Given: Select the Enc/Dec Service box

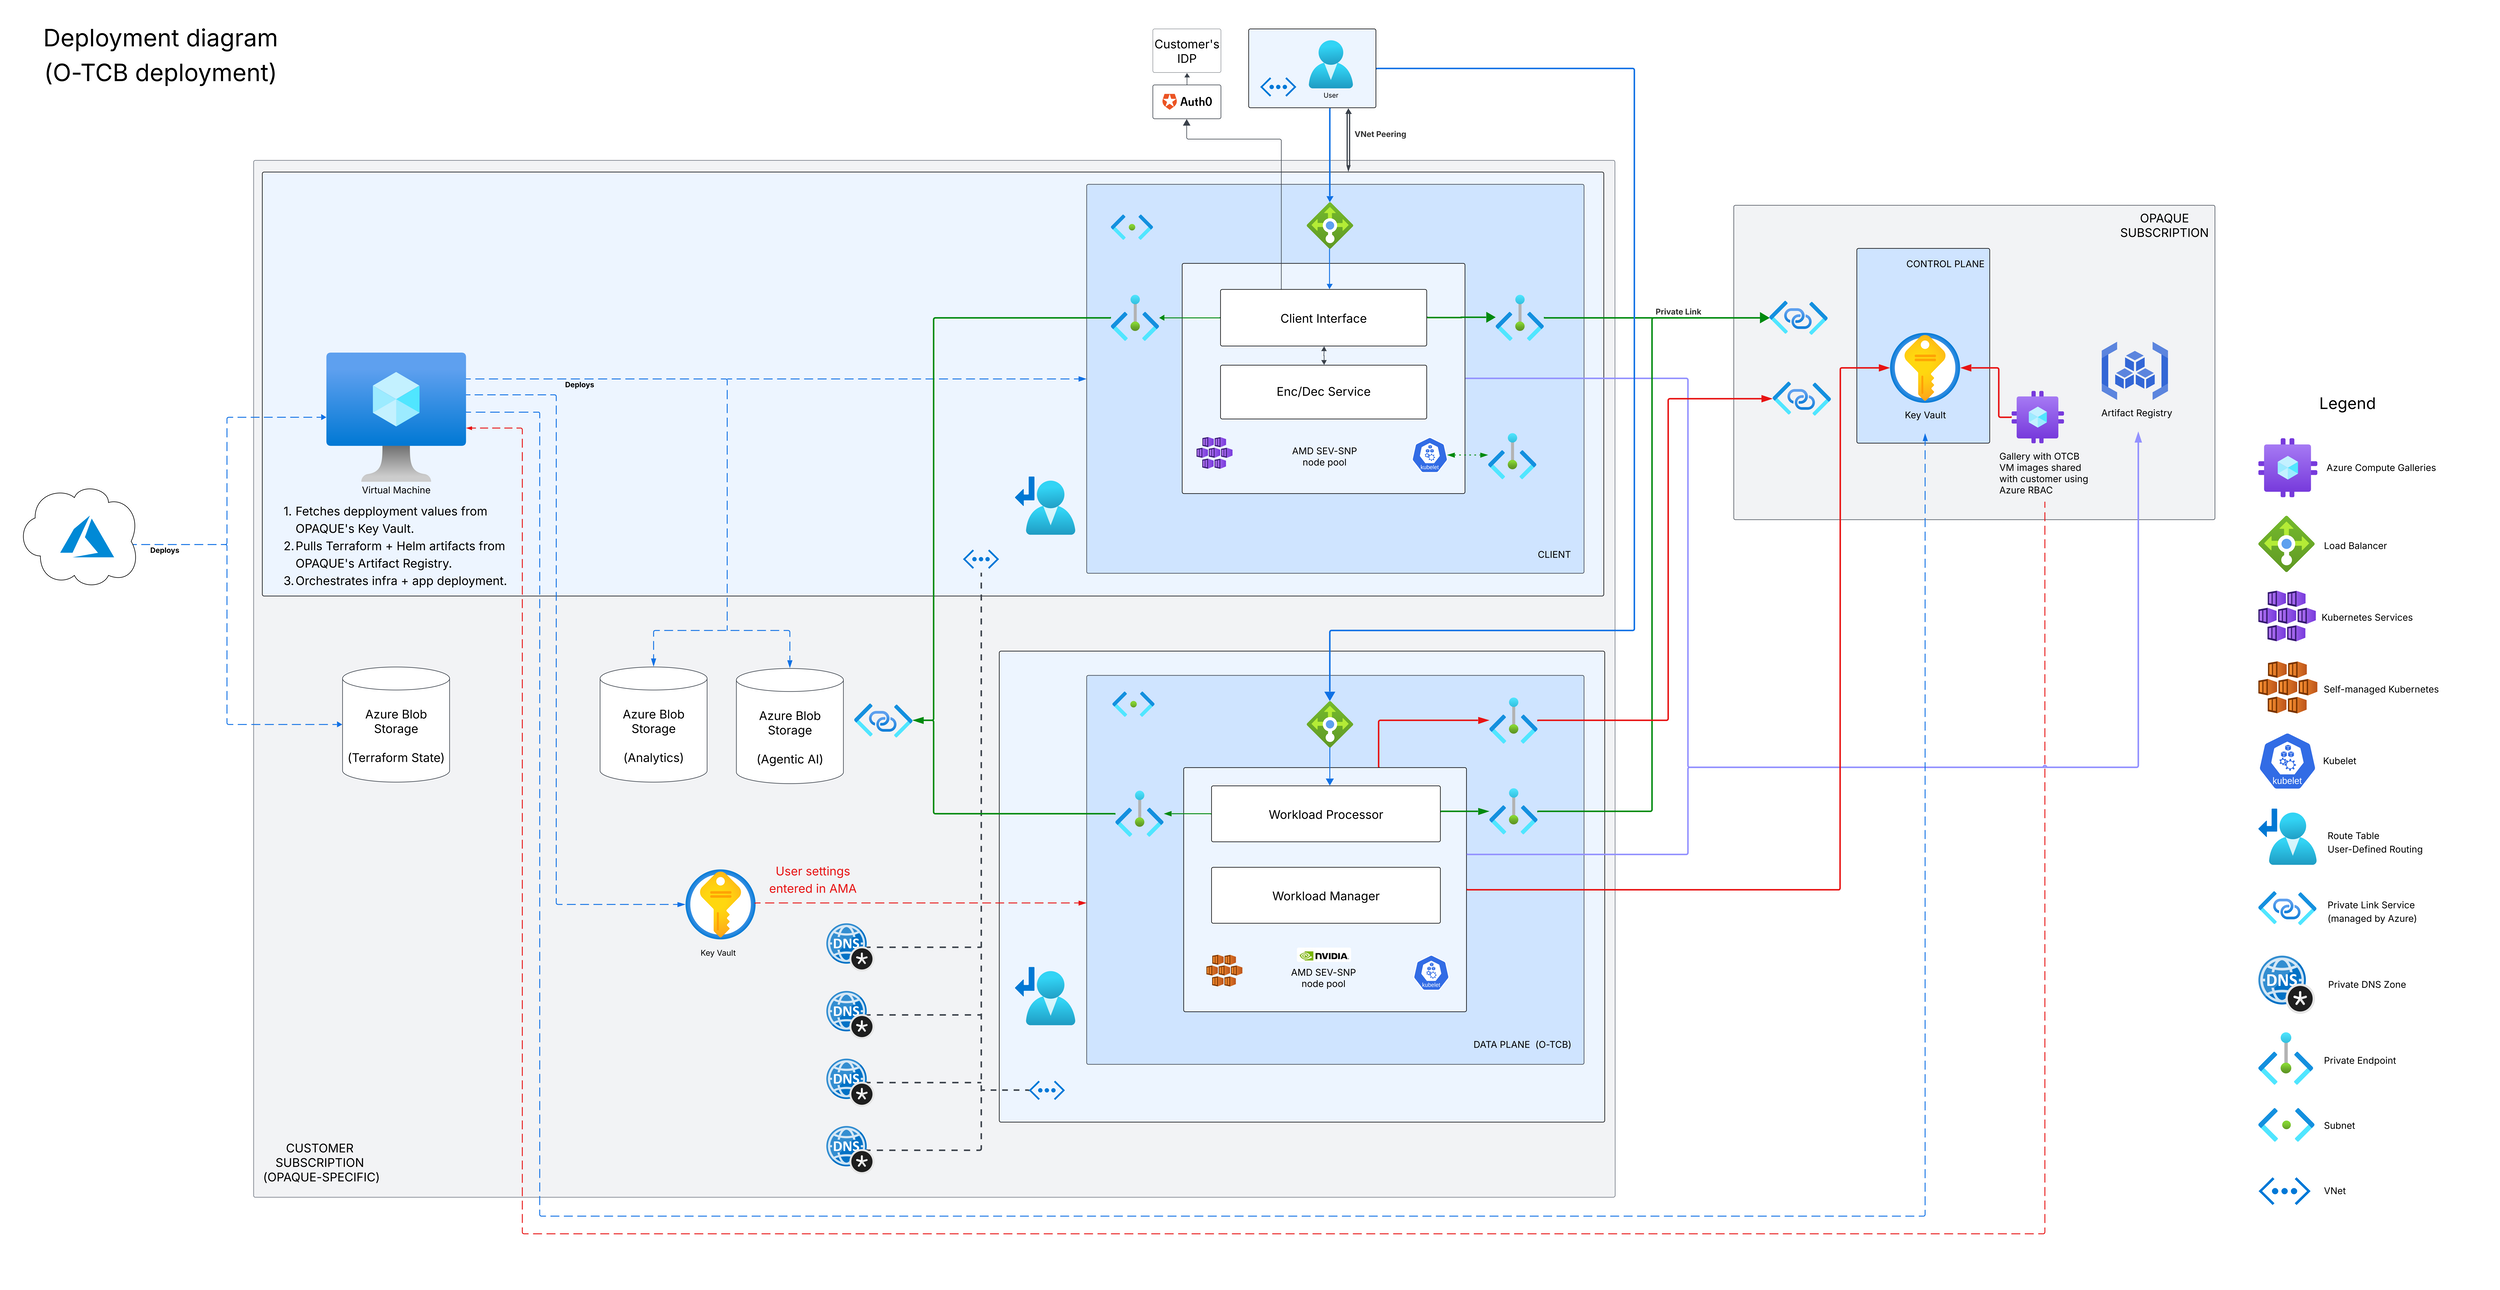Looking at the screenshot, I should coord(1323,392).
